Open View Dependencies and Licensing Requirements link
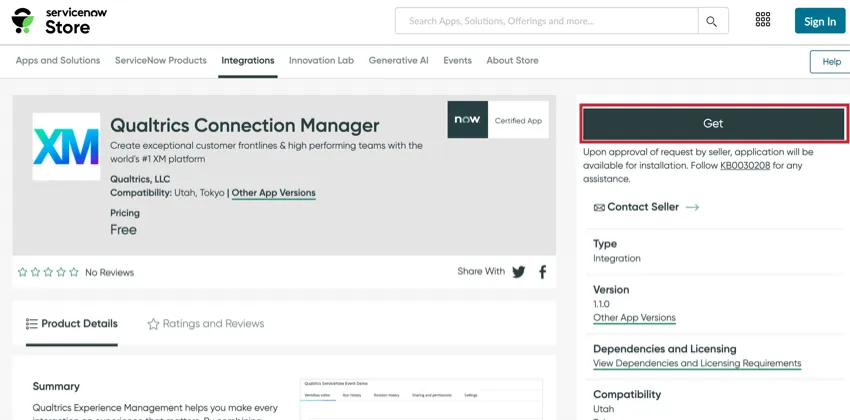The image size is (850, 420). pyautogui.click(x=697, y=363)
